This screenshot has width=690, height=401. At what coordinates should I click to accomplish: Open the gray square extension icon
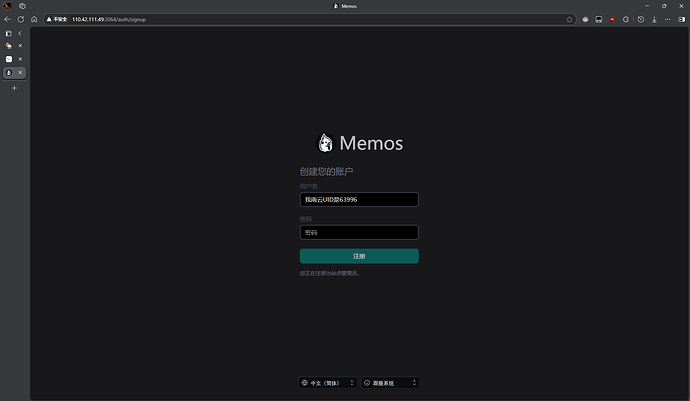coord(599,19)
